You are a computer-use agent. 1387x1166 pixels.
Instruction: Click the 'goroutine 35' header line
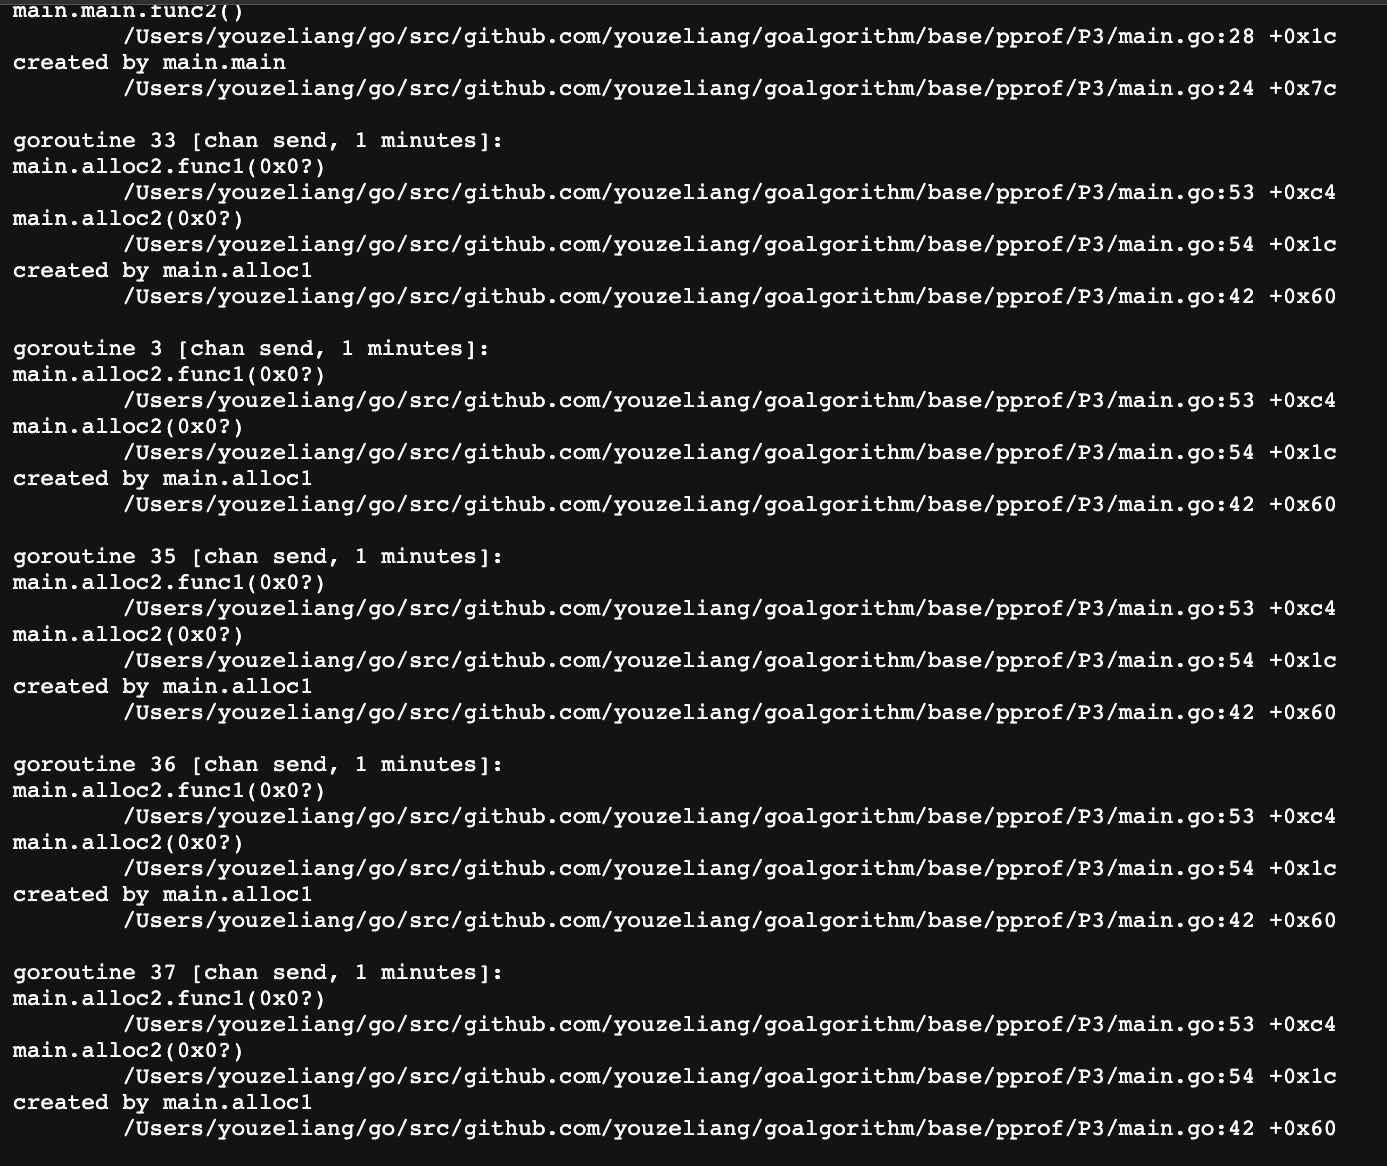tap(258, 557)
